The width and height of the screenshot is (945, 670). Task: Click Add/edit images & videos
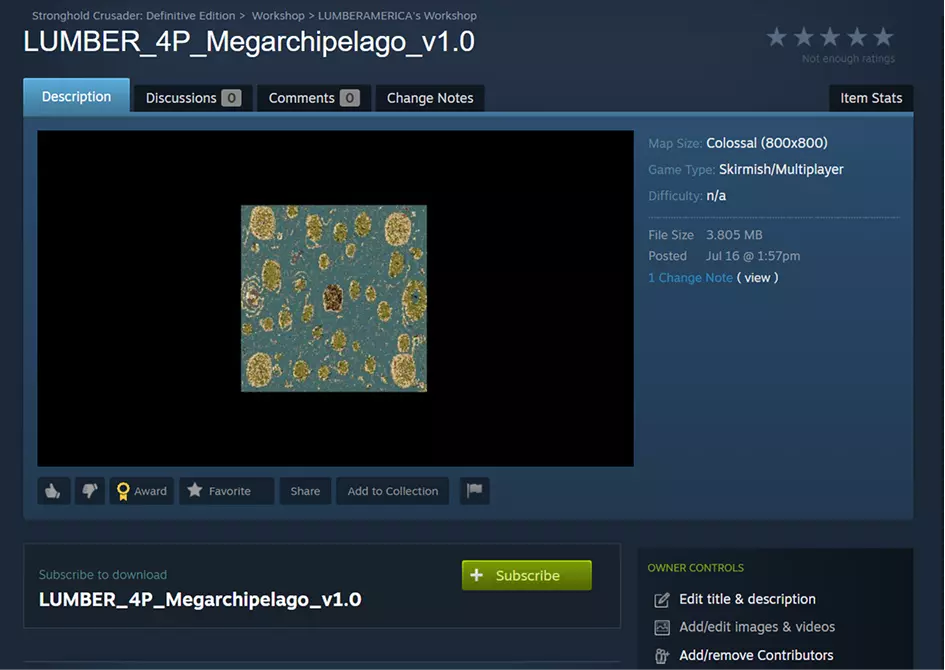pos(757,627)
